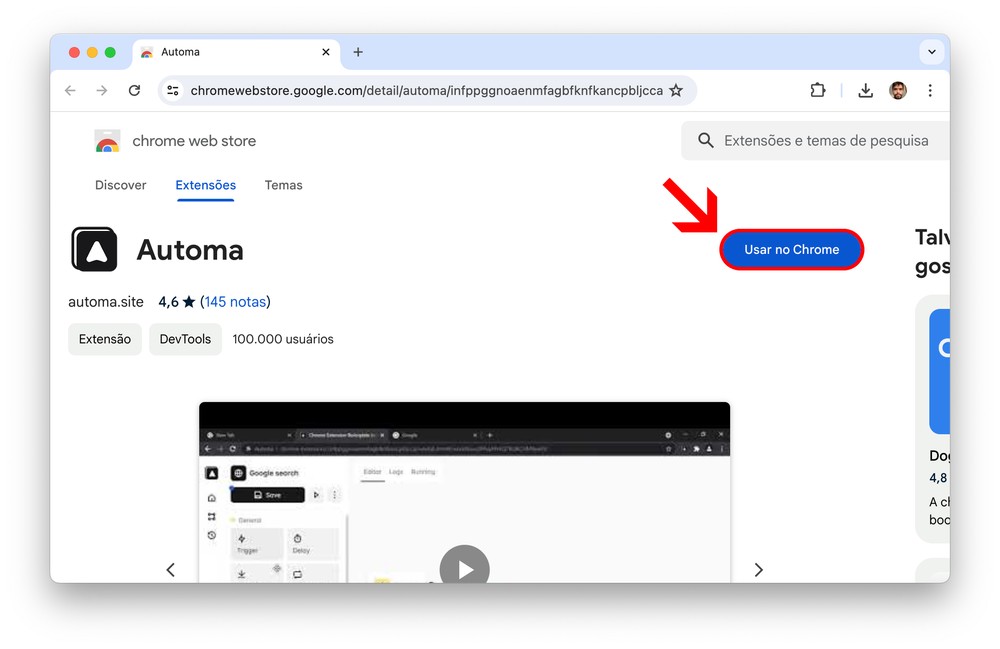This screenshot has width=1000, height=649.
Task: Open a new tab with plus button
Action: (358, 52)
